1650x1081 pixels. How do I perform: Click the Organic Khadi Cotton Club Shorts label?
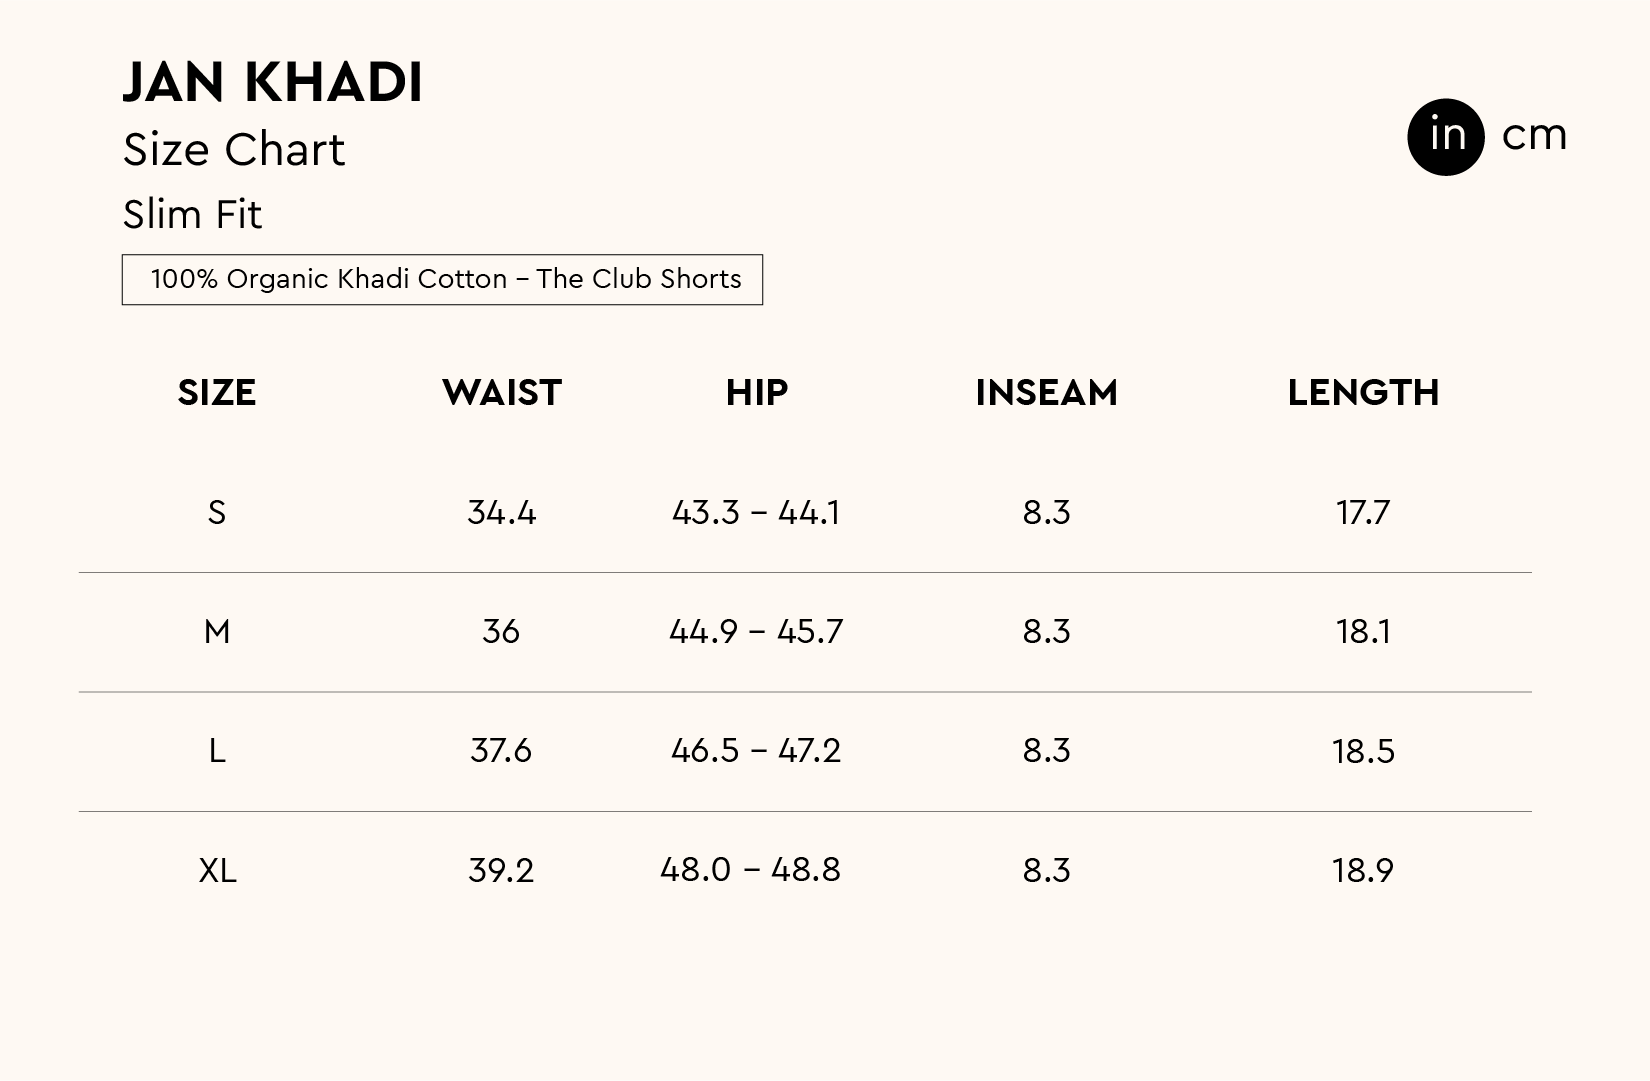[x=442, y=279]
